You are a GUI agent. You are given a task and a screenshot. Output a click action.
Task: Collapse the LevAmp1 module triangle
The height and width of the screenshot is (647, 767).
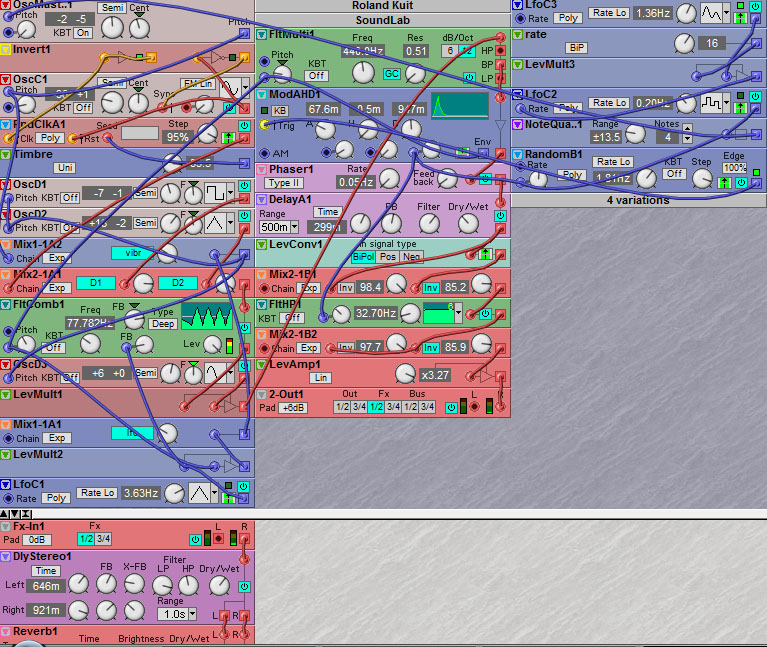(x=262, y=365)
